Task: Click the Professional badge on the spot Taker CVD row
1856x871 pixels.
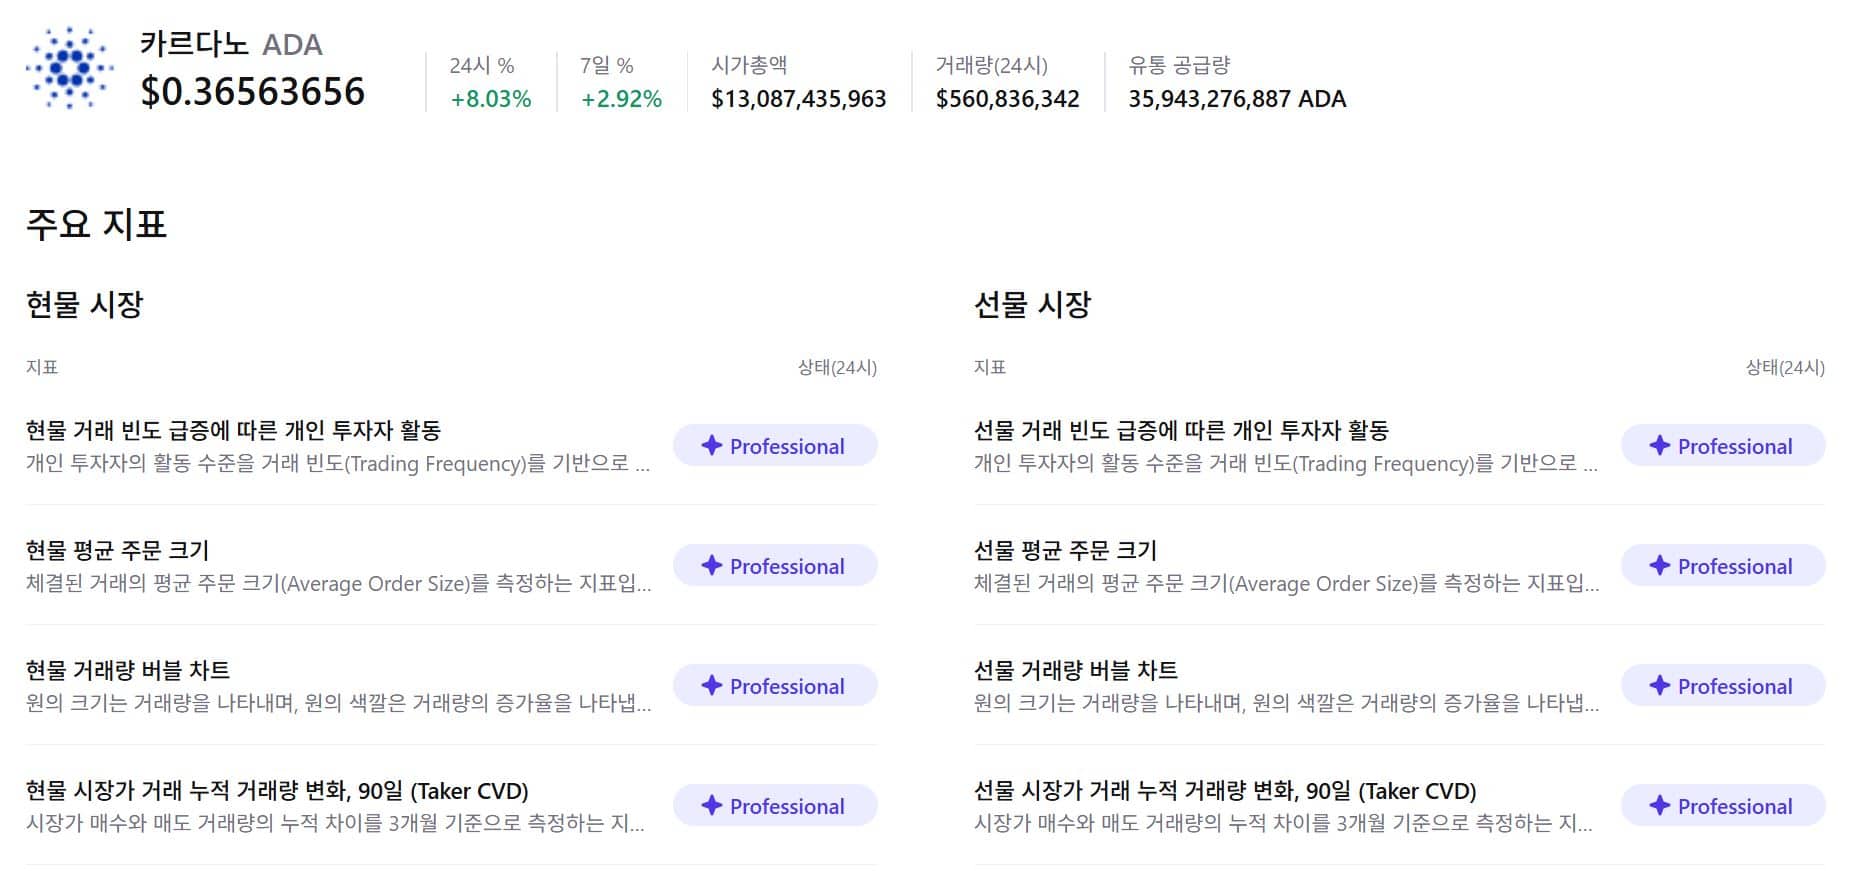Action: click(x=775, y=806)
